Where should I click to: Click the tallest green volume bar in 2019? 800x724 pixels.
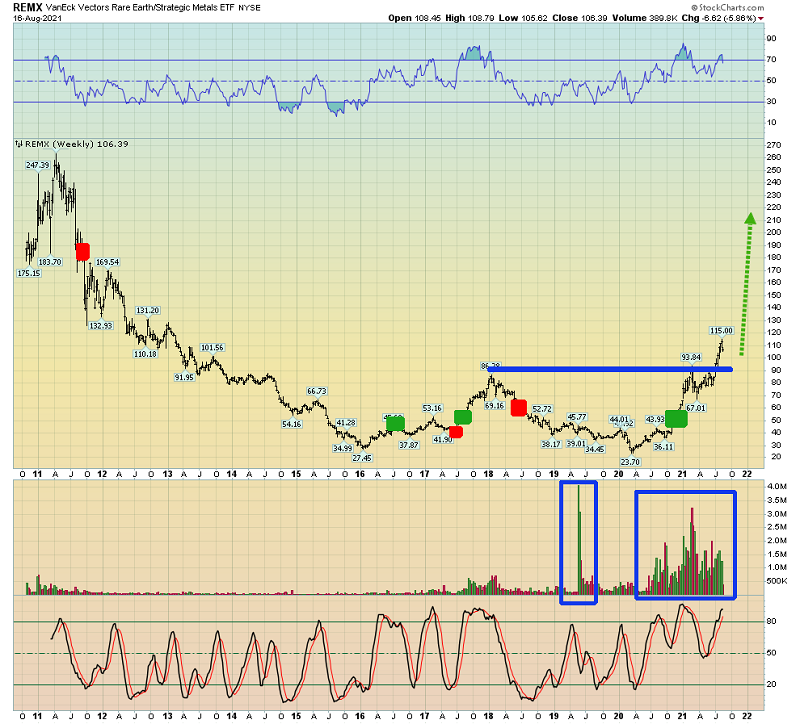coord(578,540)
